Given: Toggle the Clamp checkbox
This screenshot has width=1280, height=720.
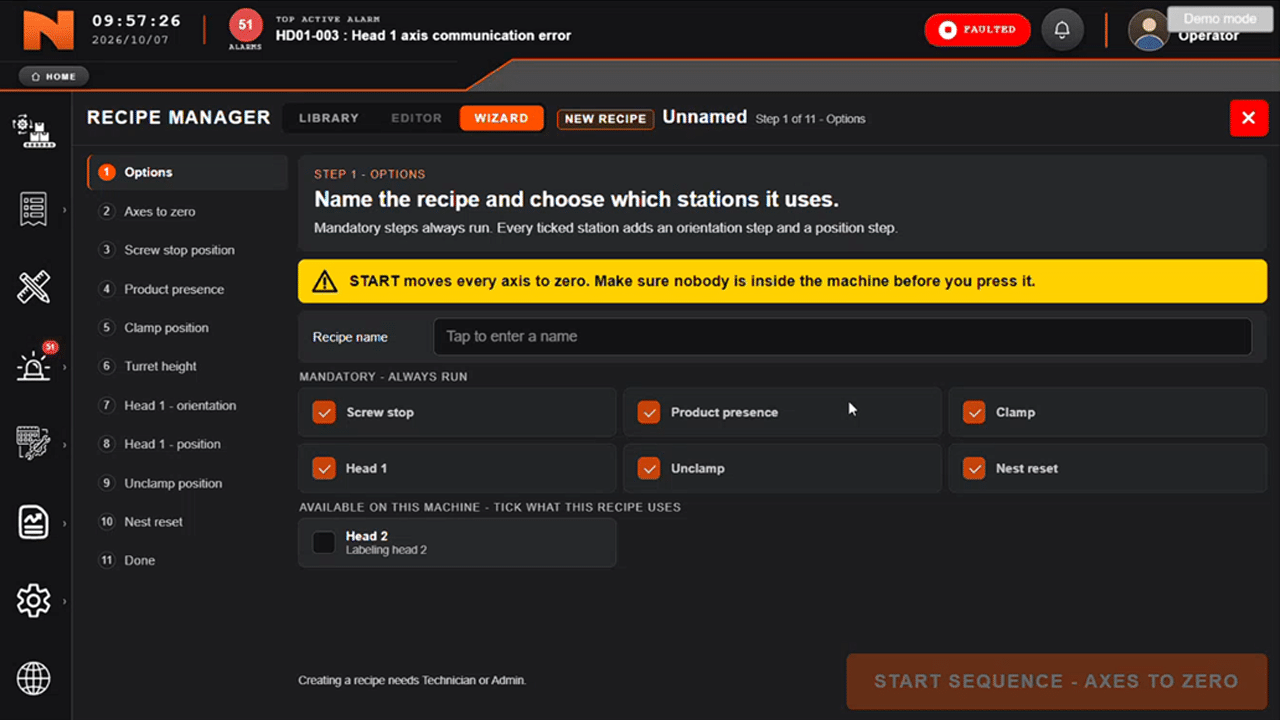Looking at the screenshot, I should [974, 412].
